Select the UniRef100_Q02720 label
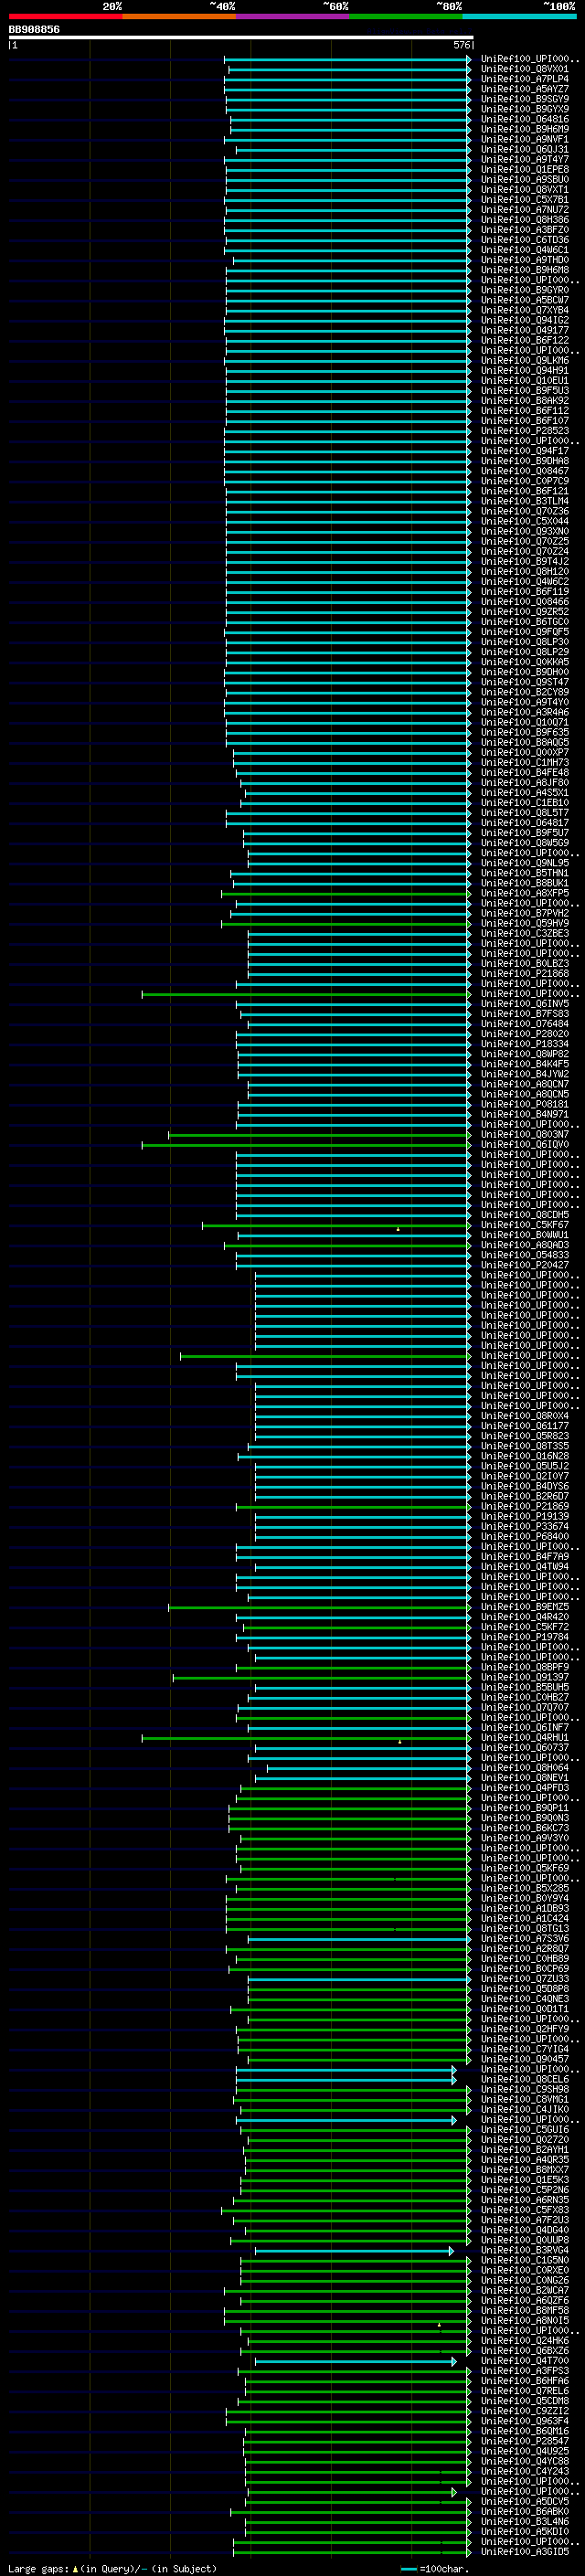Screen dimensions: 585x2576 [x=525, y=2140]
